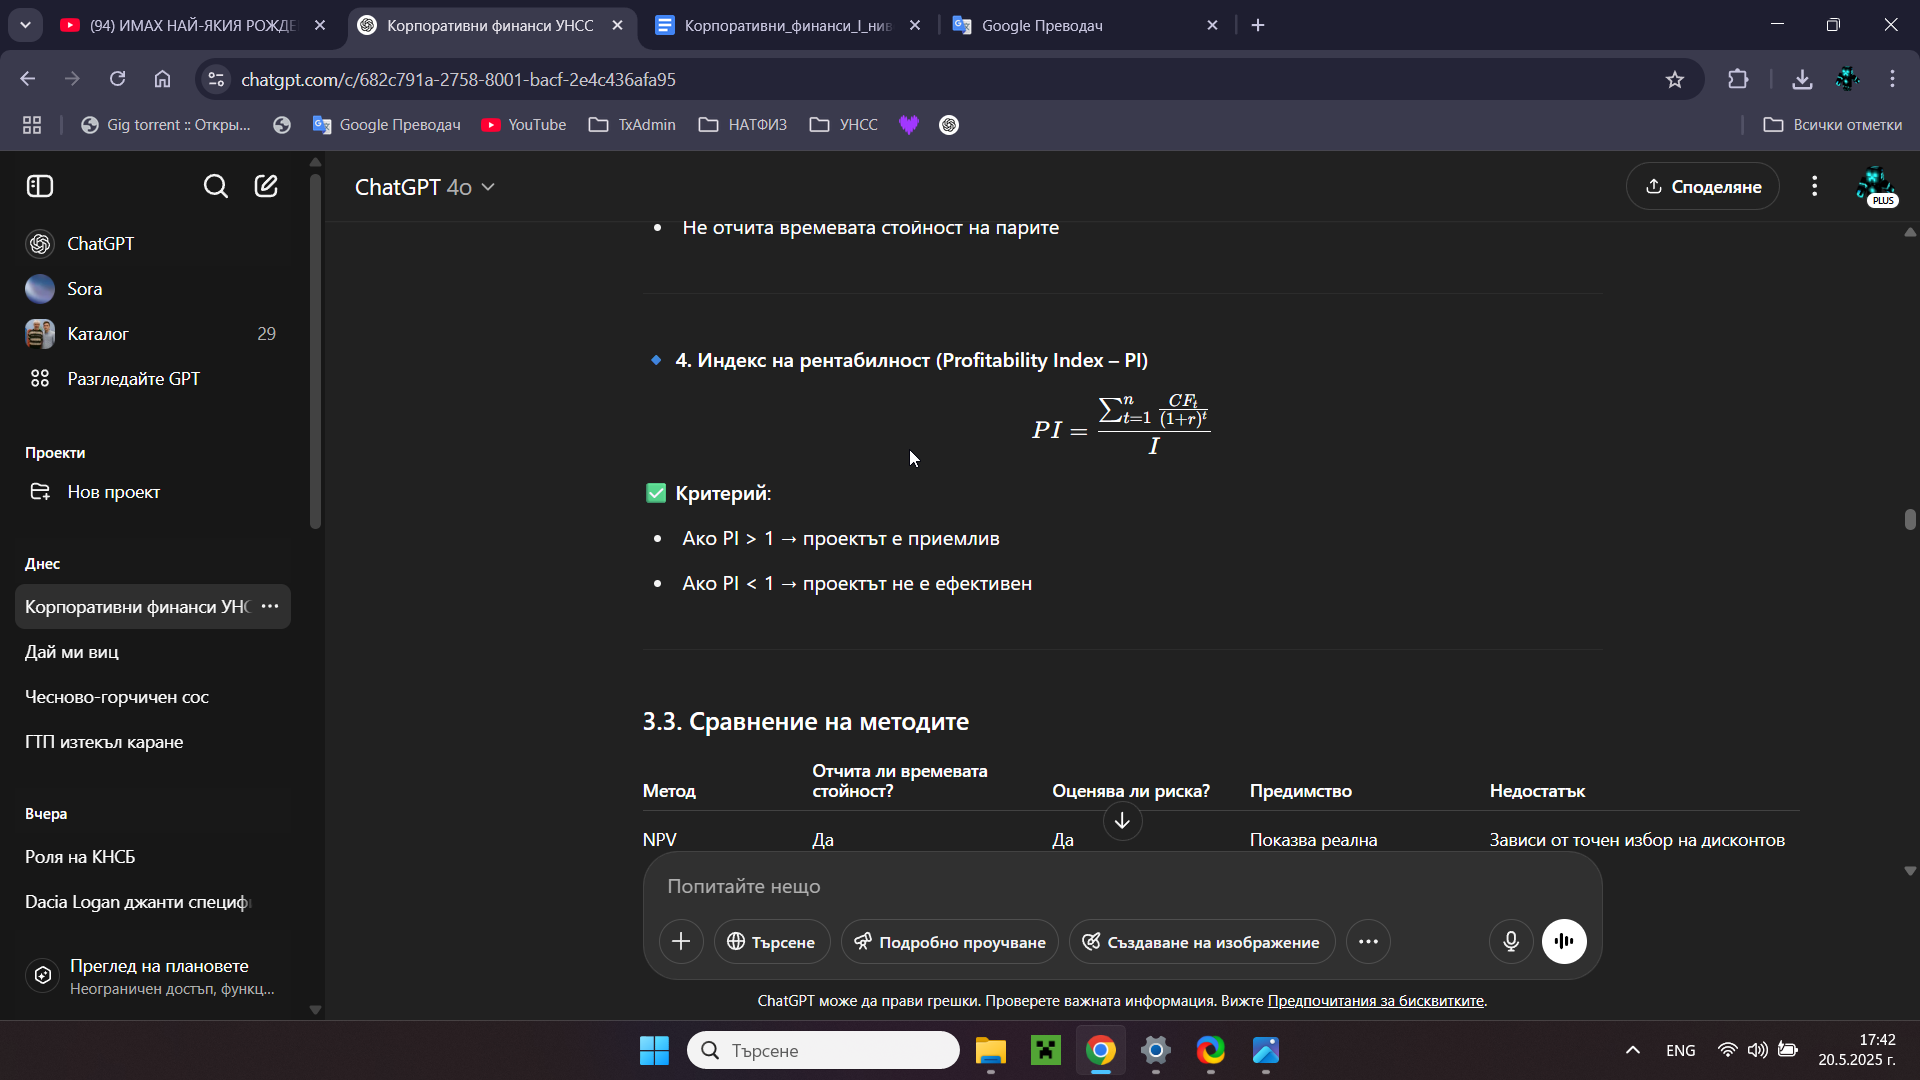
Task: Switch to the Google Преводач tab
Action: pos(1041,25)
